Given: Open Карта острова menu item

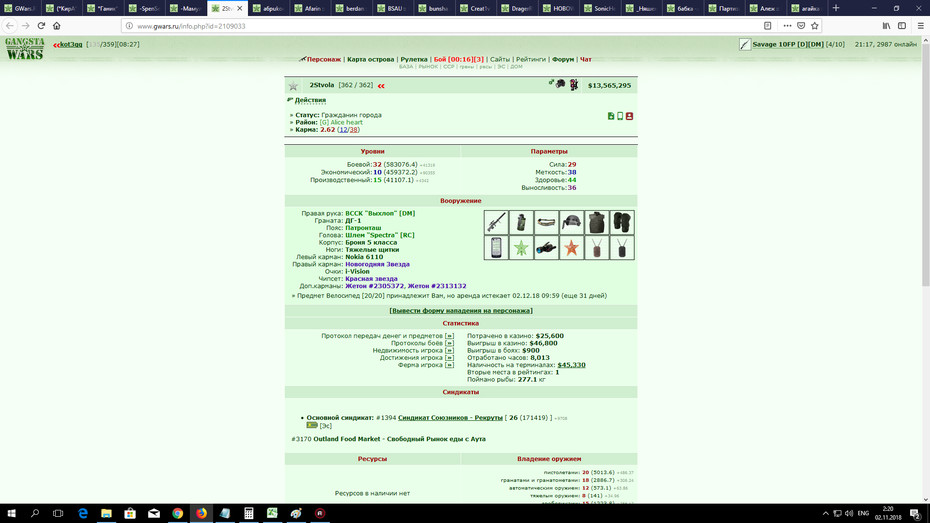Looking at the screenshot, I should (370, 59).
